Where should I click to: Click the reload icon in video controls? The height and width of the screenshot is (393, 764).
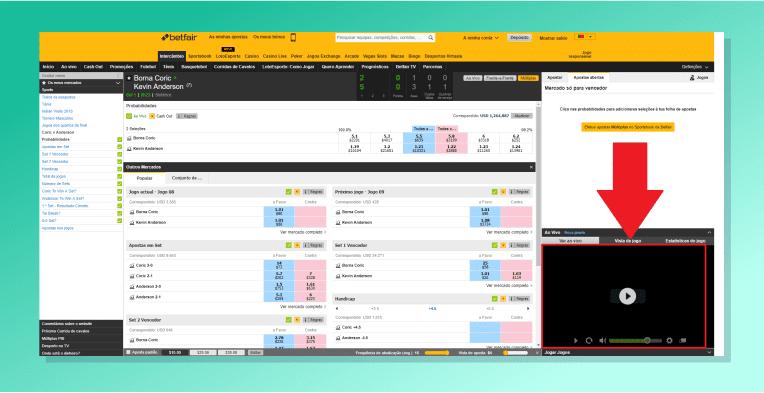point(589,341)
